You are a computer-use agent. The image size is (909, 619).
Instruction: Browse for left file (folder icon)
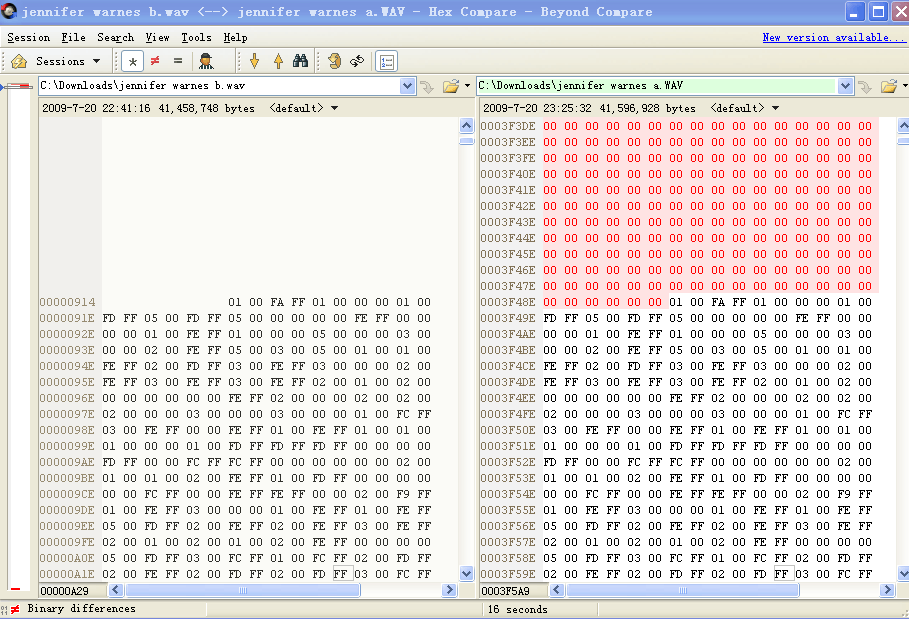click(x=450, y=86)
